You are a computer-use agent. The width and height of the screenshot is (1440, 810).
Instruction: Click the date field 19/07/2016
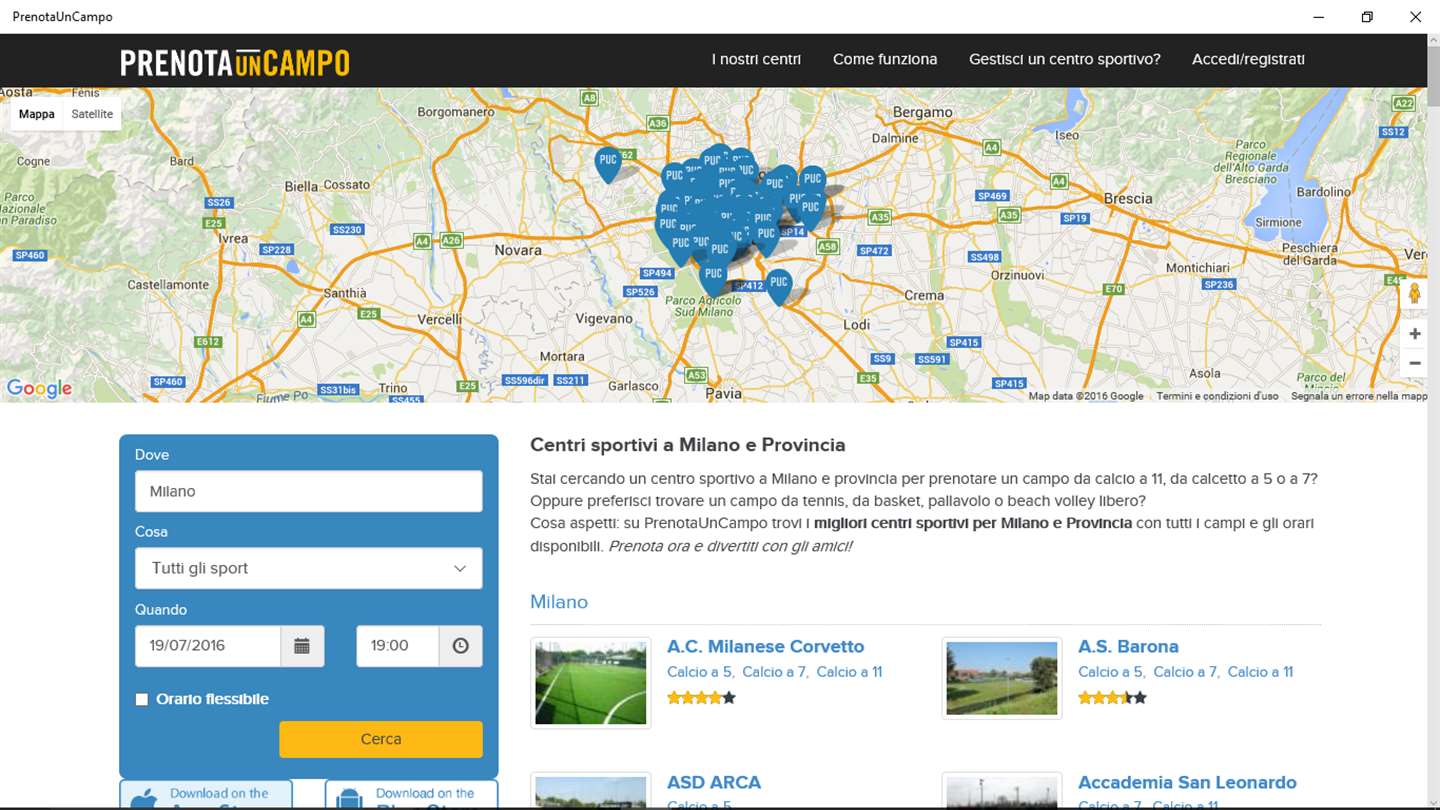tap(208, 646)
